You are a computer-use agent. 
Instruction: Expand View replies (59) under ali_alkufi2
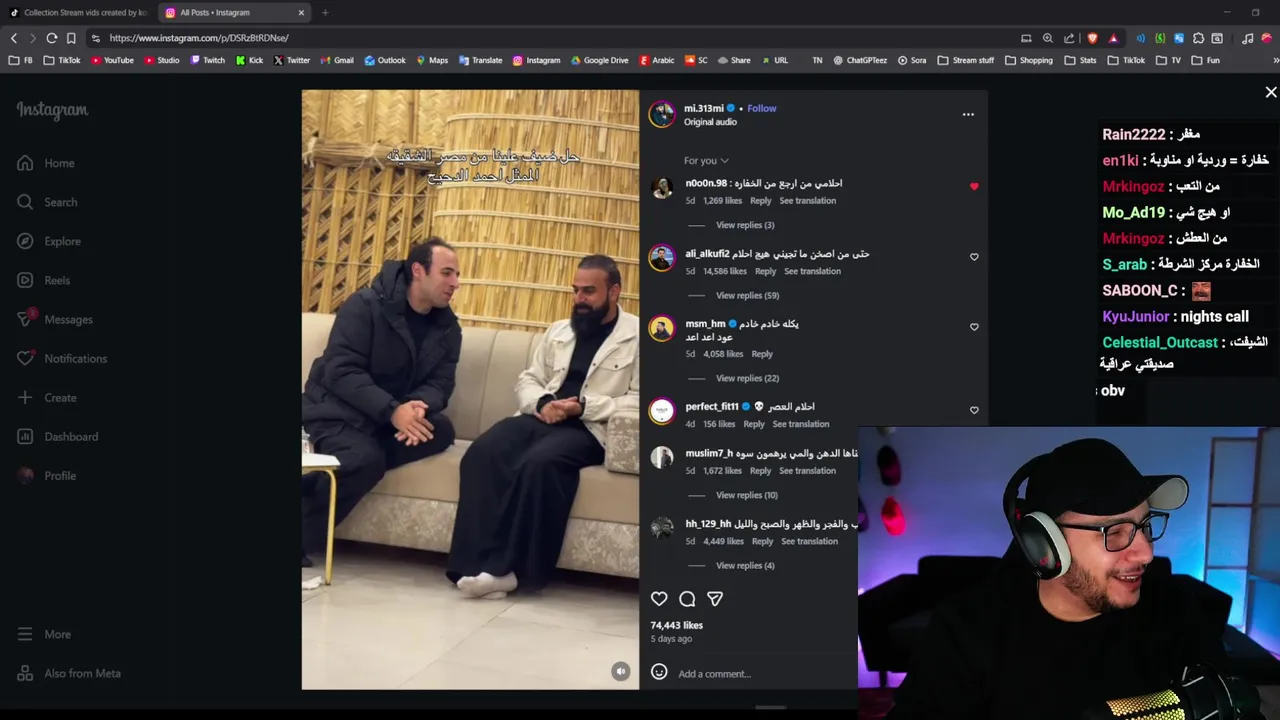747,295
